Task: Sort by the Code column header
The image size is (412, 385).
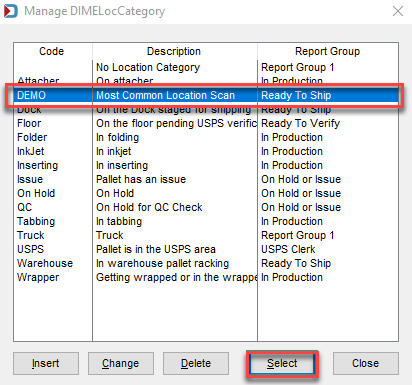Action: click(x=53, y=51)
